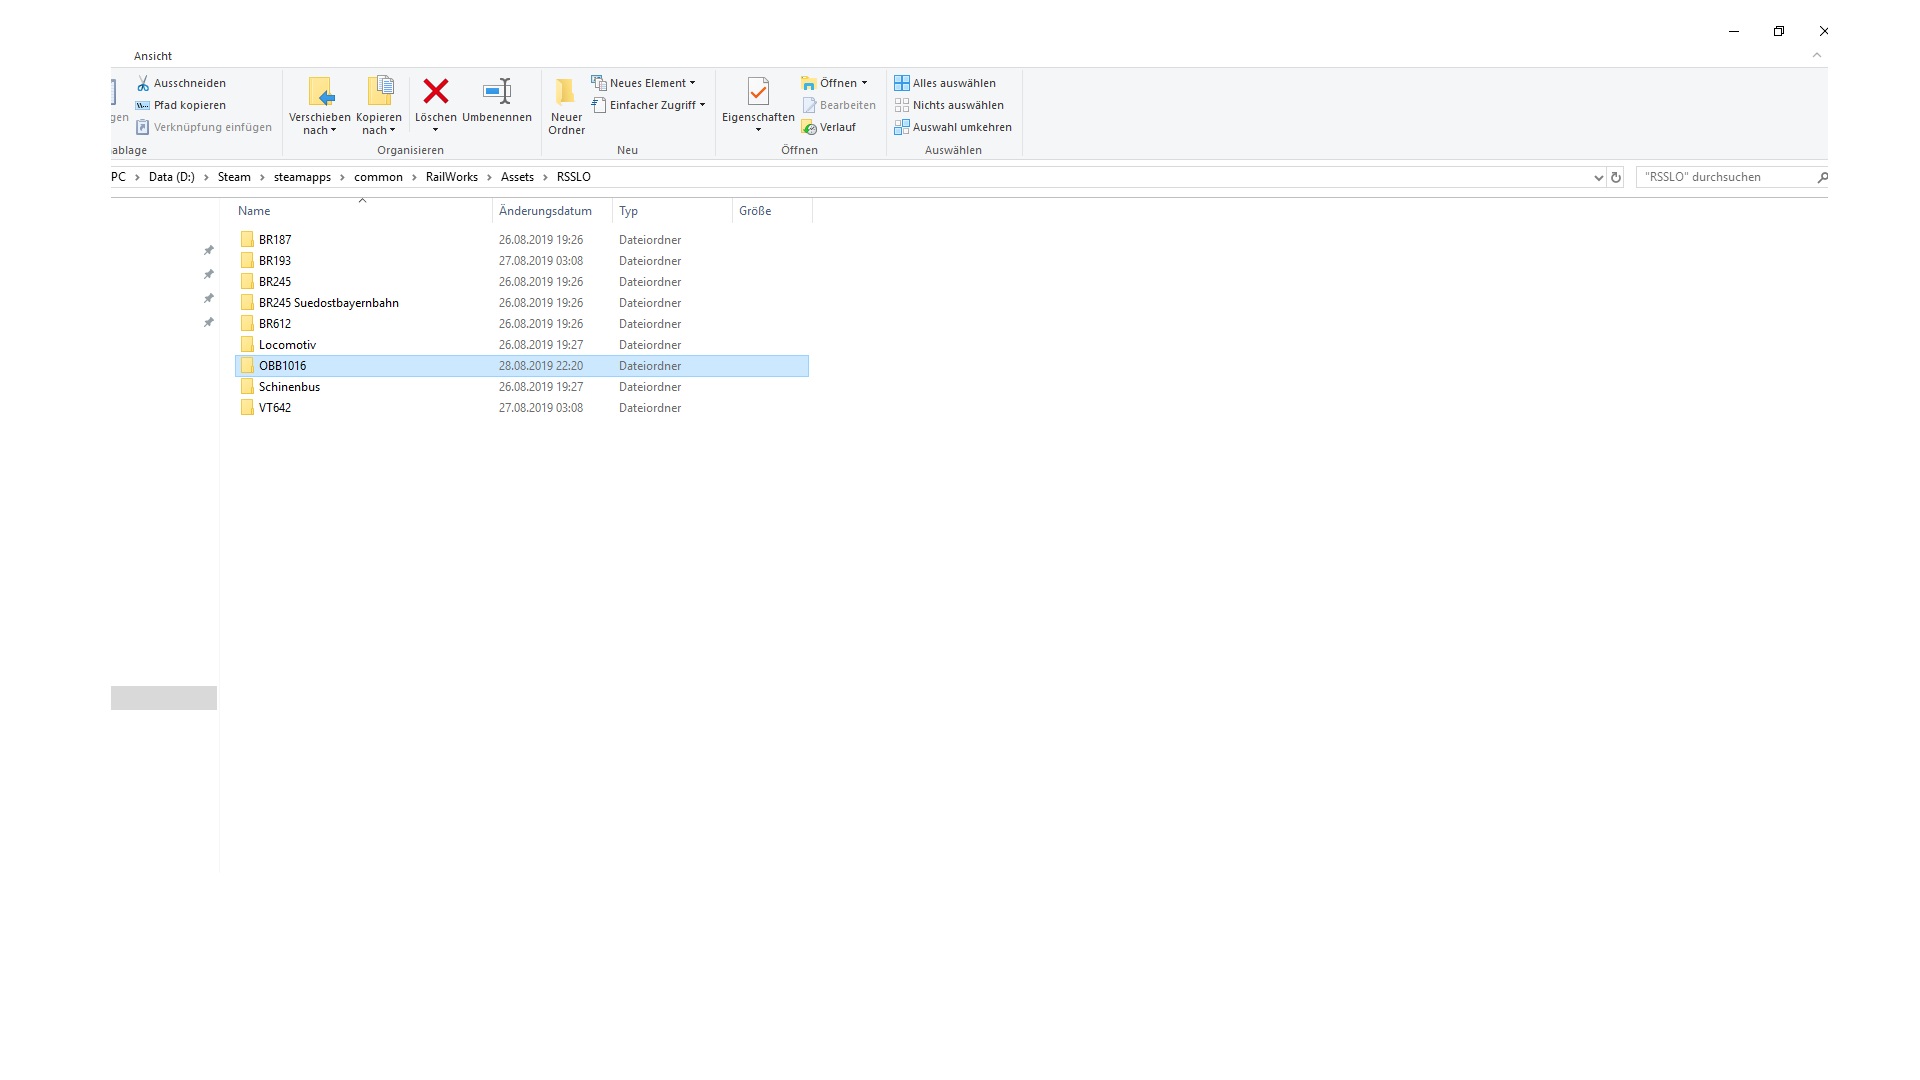Click the Umbenennen rename icon
This screenshot has height=1080, width=1920.
point(497,92)
